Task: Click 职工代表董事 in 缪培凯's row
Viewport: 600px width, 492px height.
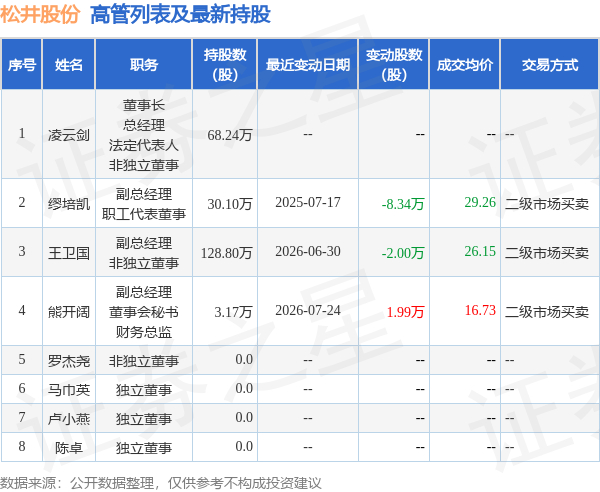Action: coord(143,214)
